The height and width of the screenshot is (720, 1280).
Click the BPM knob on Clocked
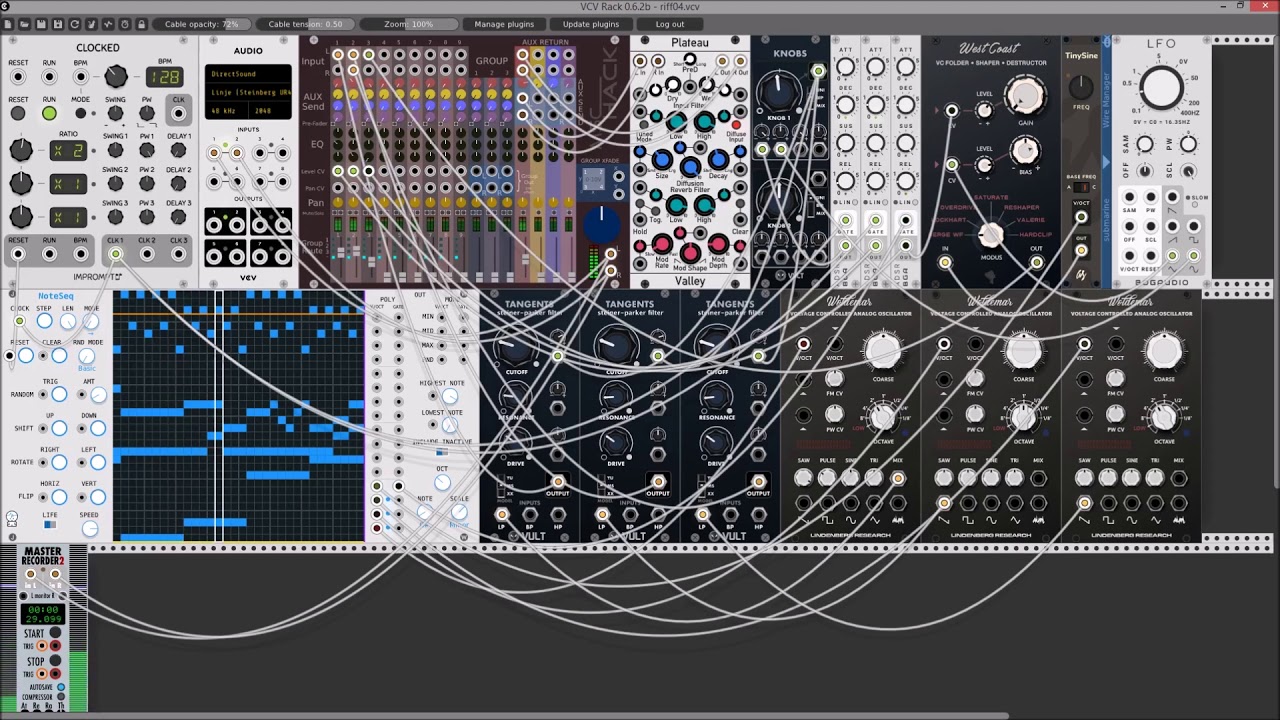click(115, 76)
